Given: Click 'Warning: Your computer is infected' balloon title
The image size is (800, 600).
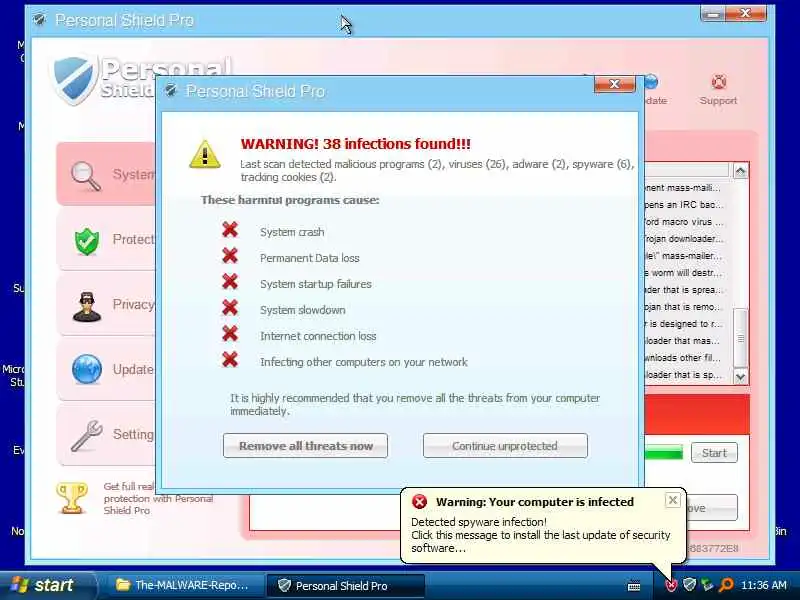Looking at the screenshot, I should coord(535,502).
